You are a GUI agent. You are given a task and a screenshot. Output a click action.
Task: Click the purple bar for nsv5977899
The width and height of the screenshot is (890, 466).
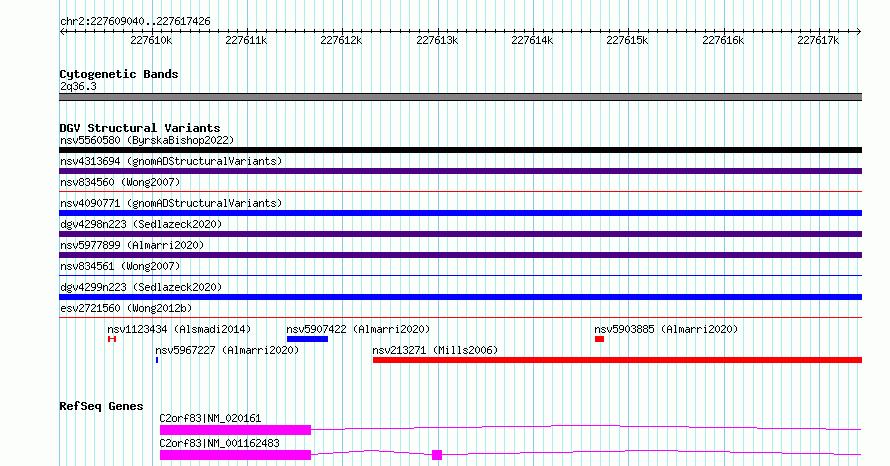(460, 255)
